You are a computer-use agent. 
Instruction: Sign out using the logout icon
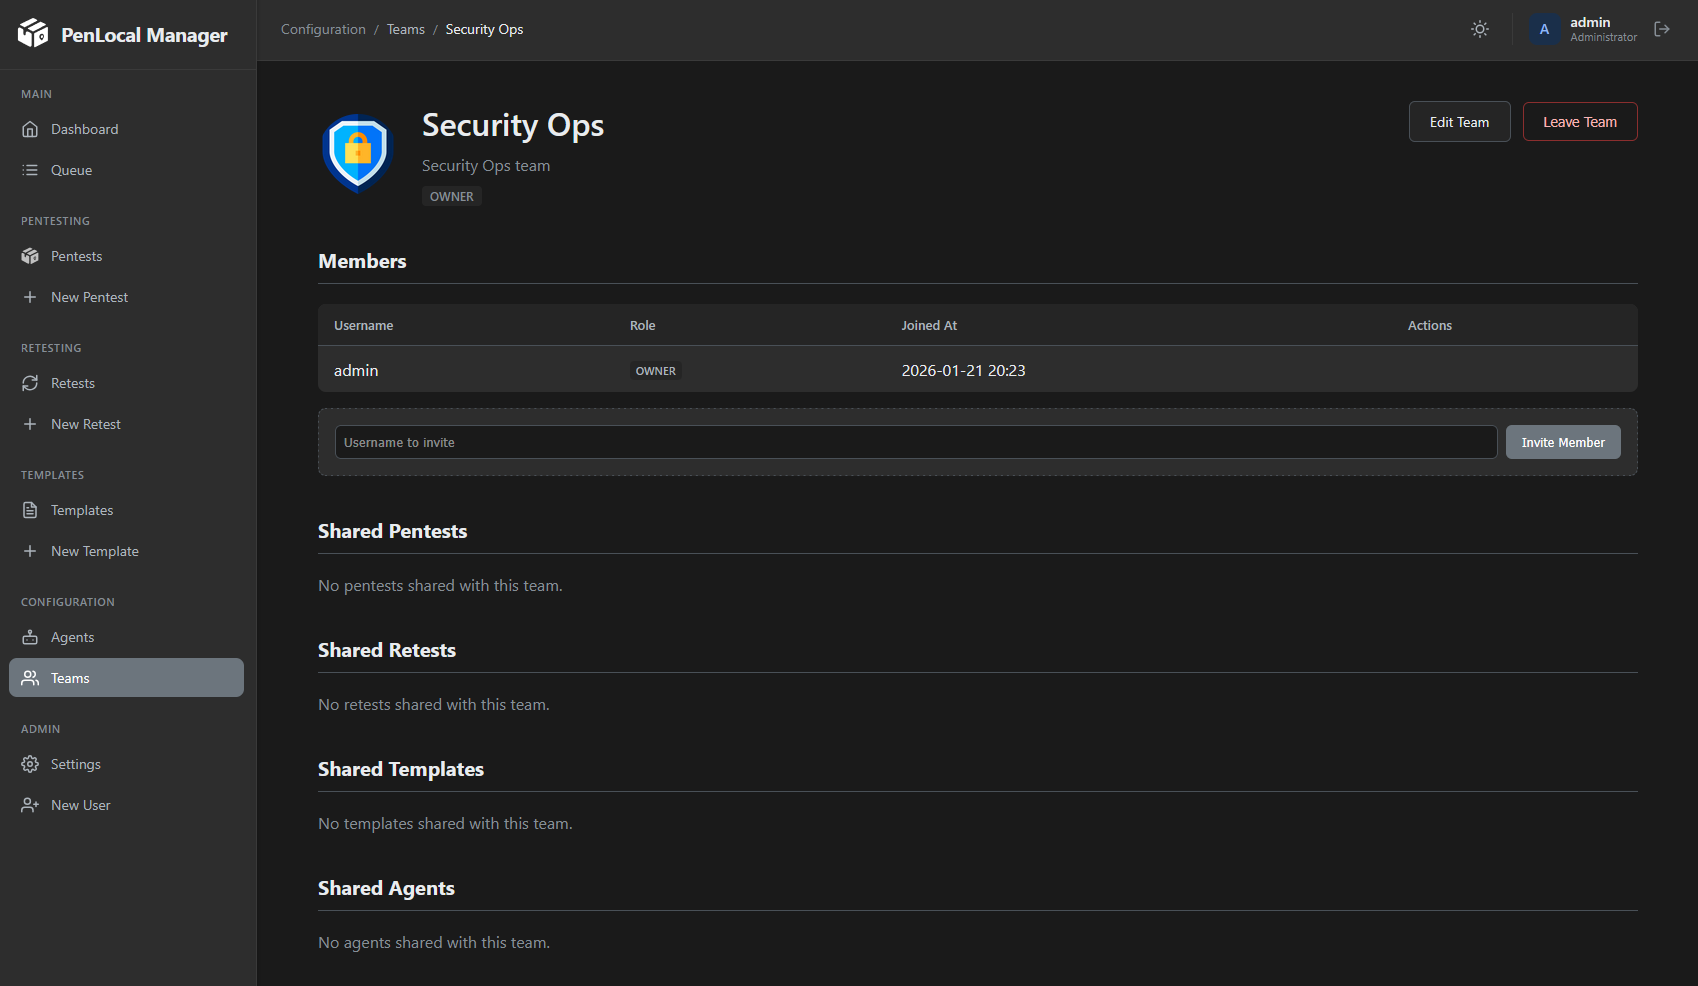(x=1663, y=29)
